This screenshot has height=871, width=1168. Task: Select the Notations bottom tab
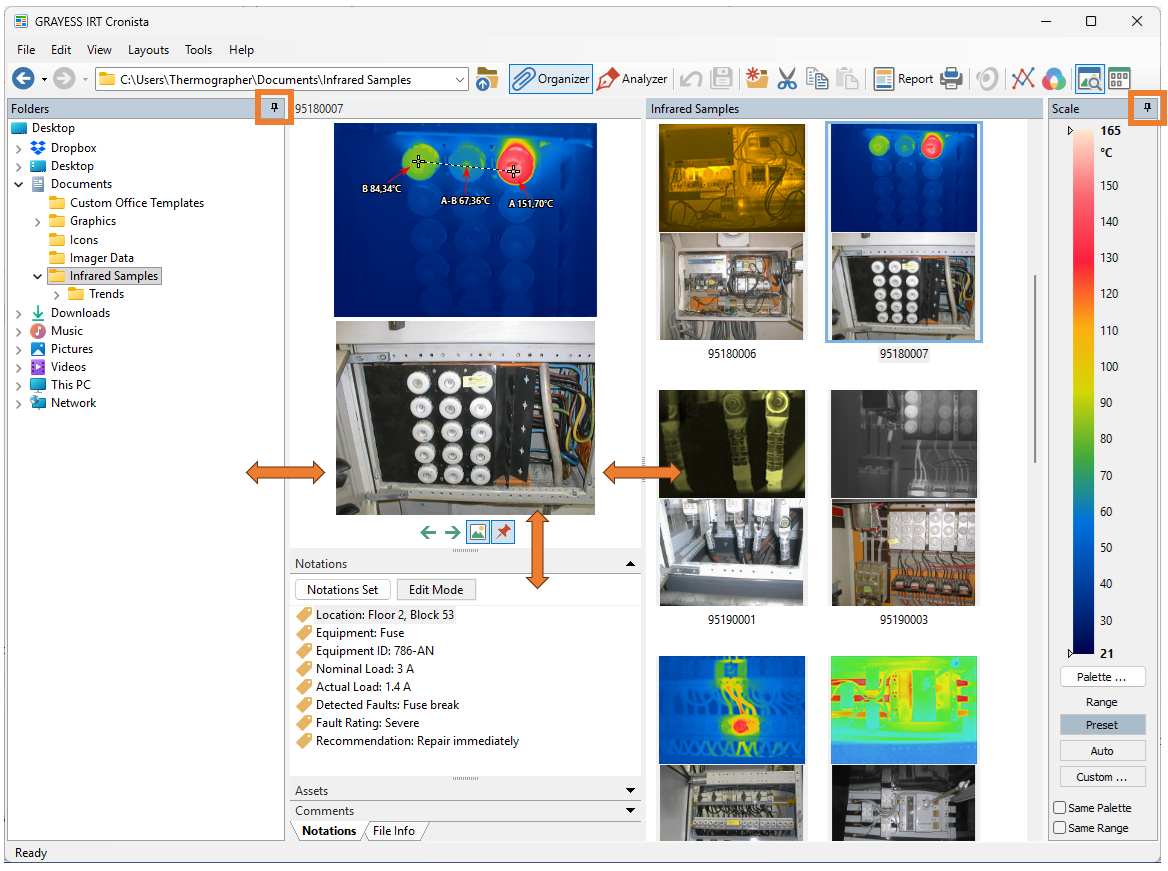coord(328,831)
